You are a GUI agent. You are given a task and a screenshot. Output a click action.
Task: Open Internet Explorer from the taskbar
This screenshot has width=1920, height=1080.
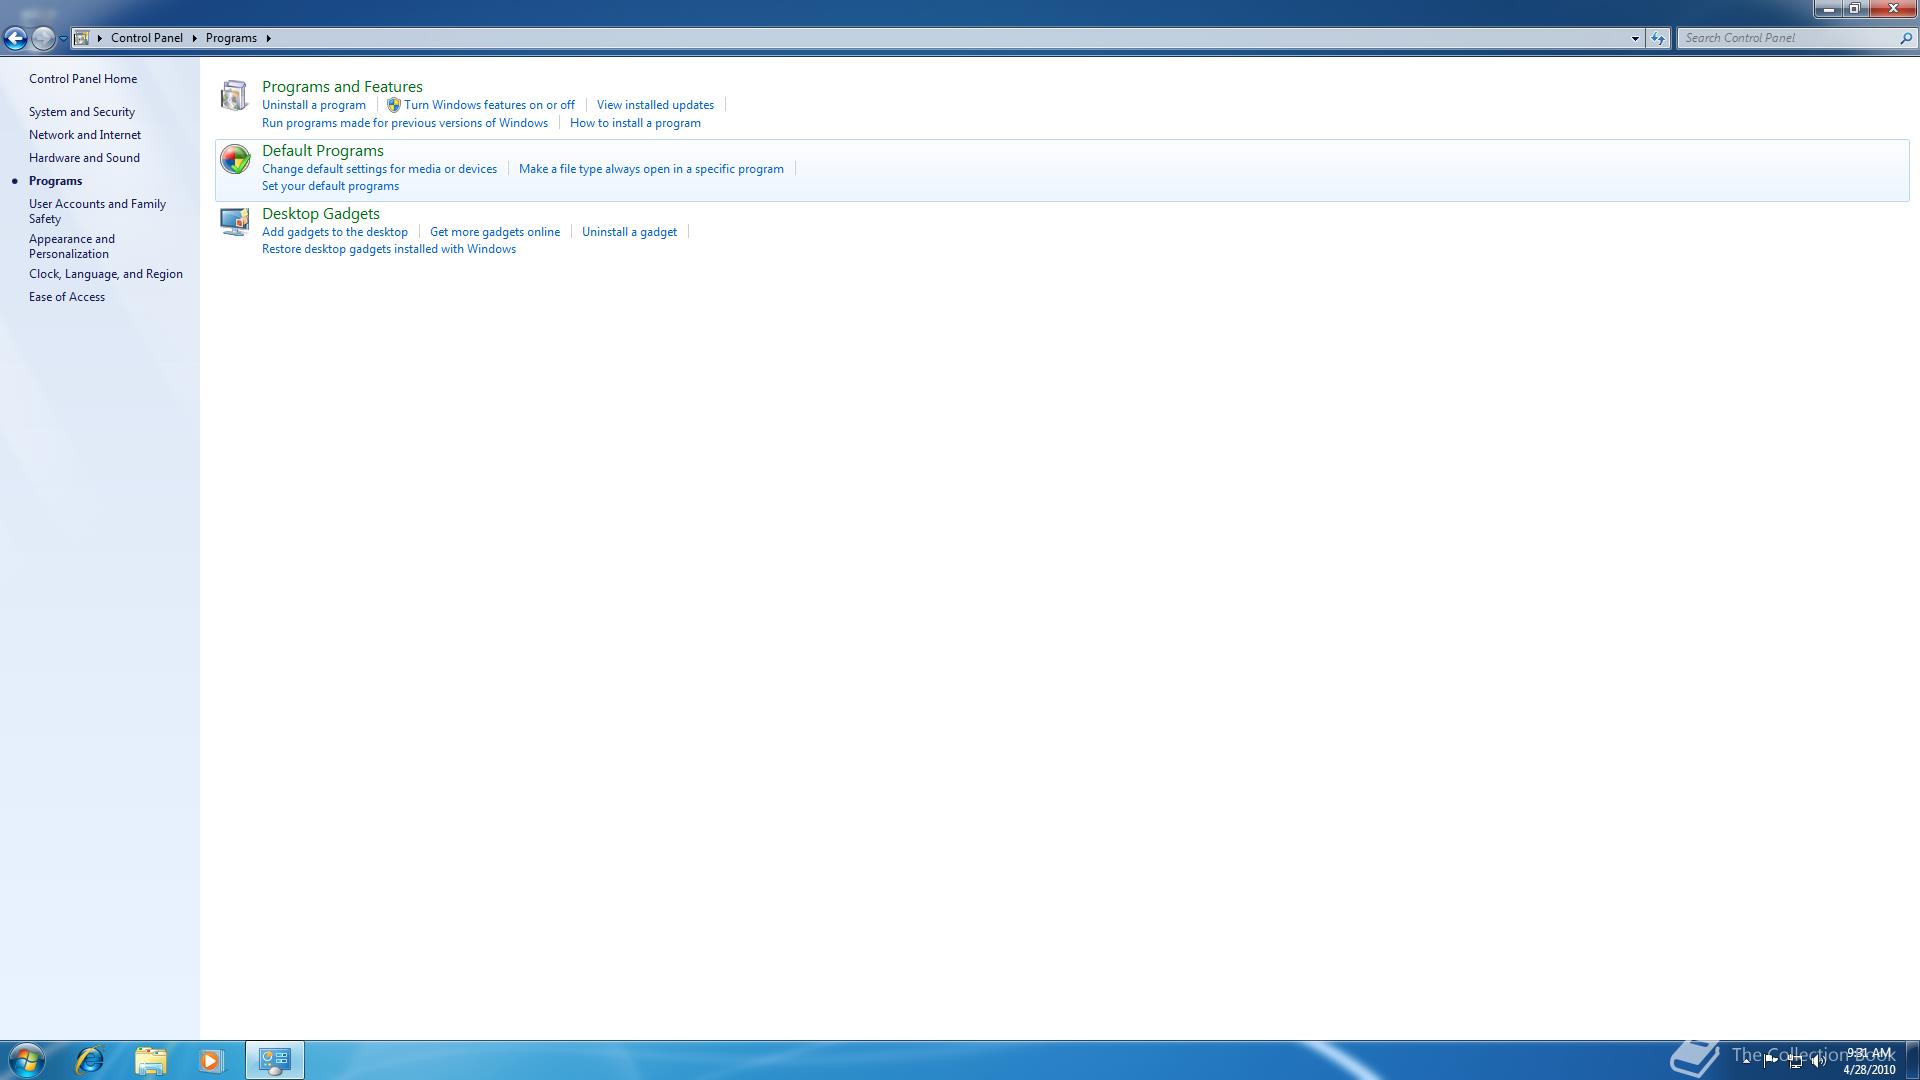pyautogui.click(x=90, y=1060)
